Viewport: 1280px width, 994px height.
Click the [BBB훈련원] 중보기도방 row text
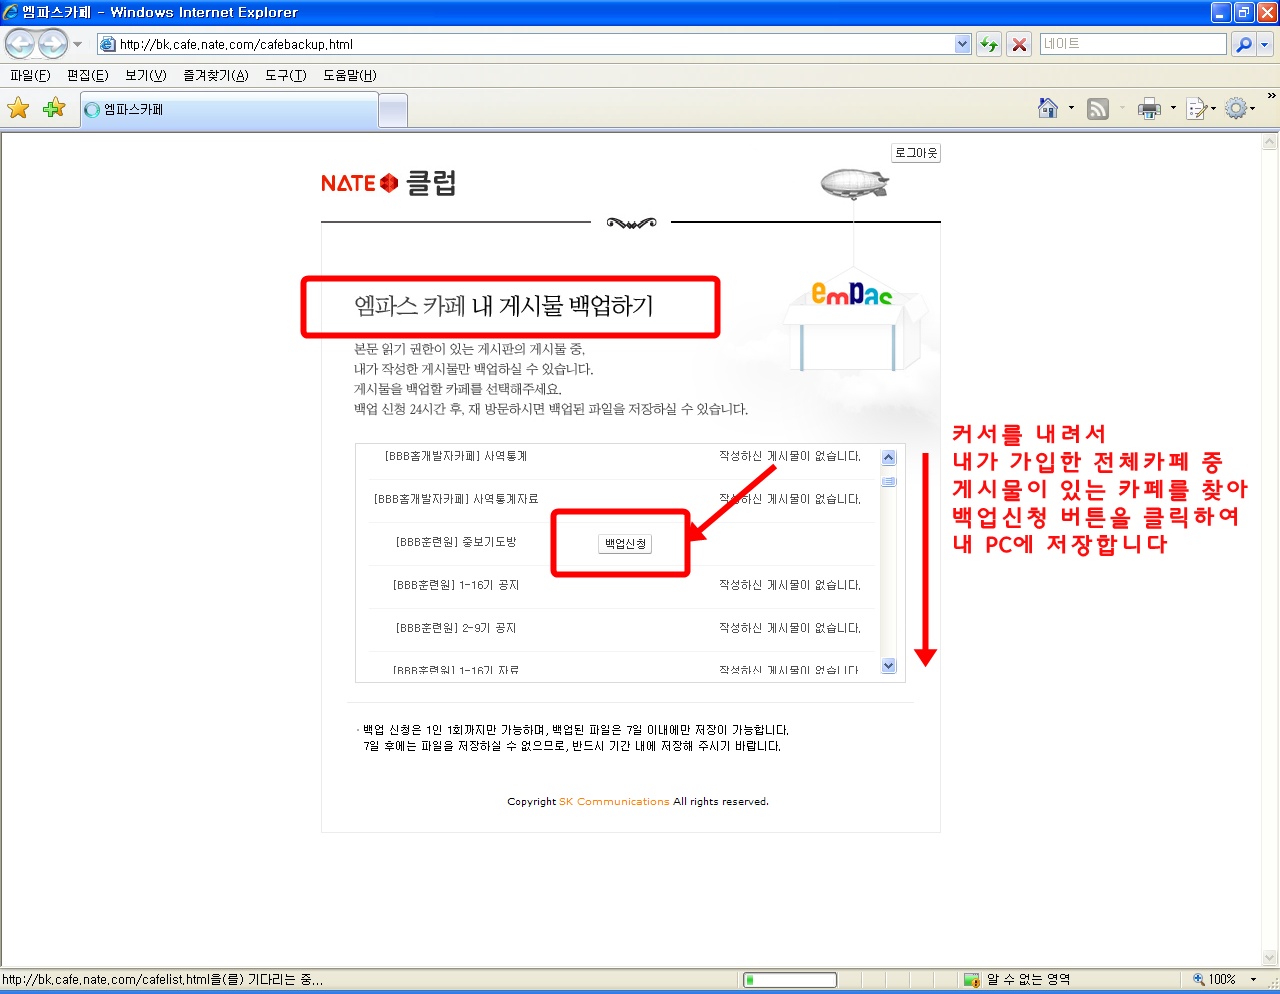[x=456, y=542]
